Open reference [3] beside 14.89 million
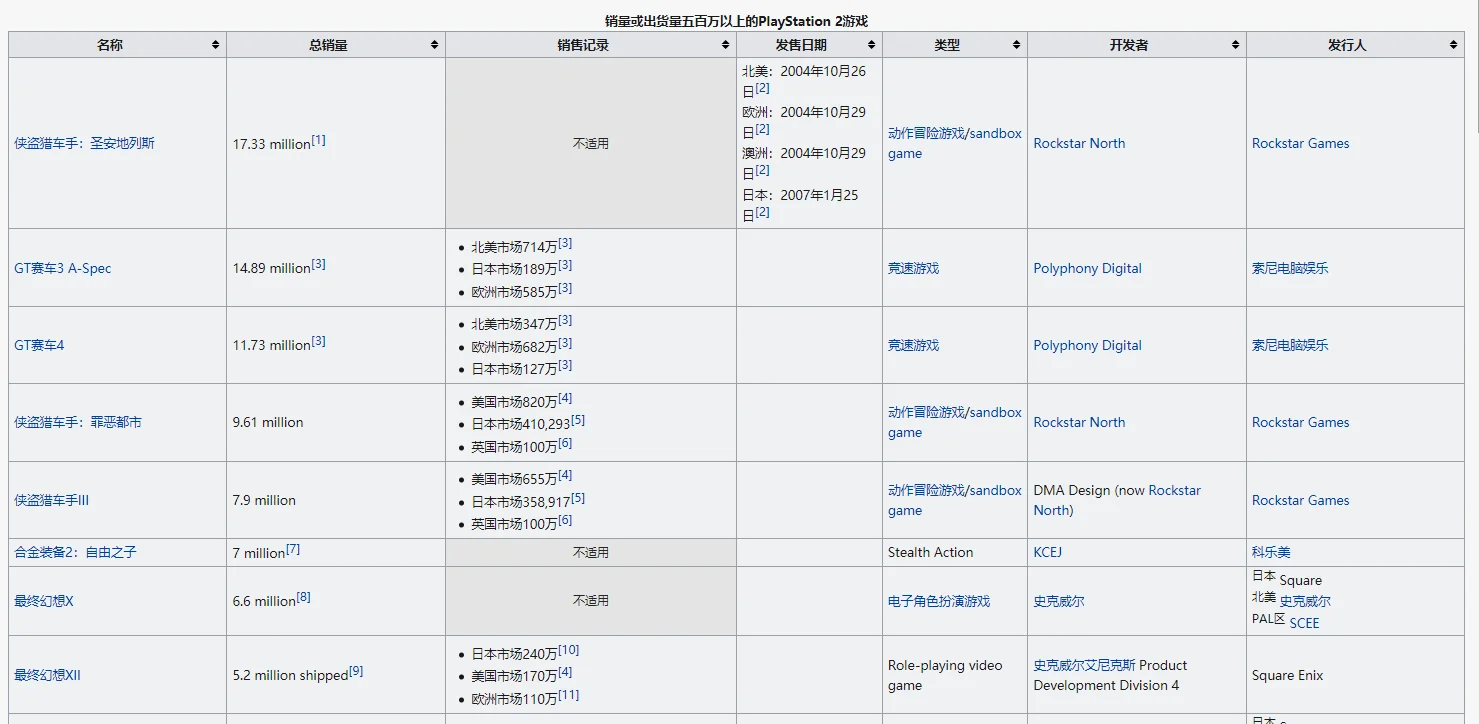The height and width of the screenshot is (724, 1479). pos(318,264)
